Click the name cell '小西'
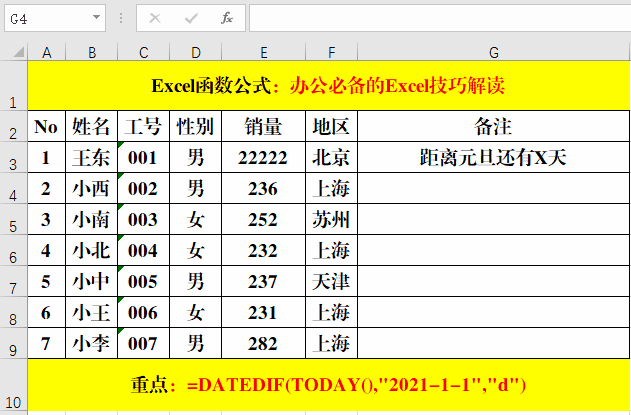 92,188
